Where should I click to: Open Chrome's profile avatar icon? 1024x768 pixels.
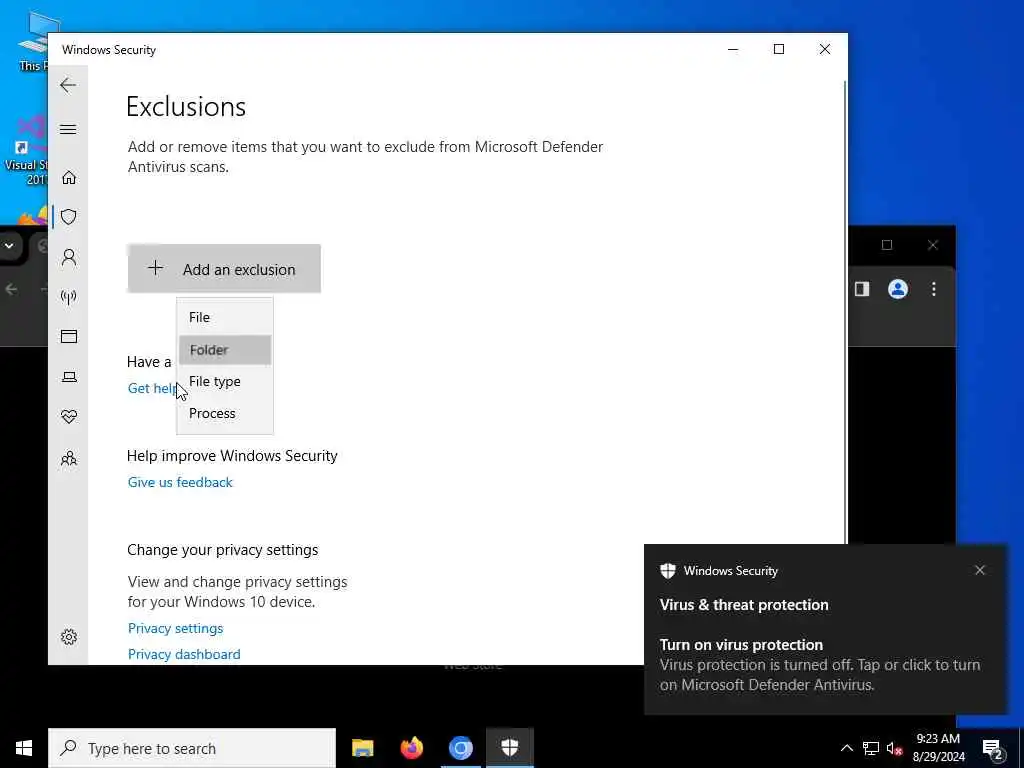898,289
